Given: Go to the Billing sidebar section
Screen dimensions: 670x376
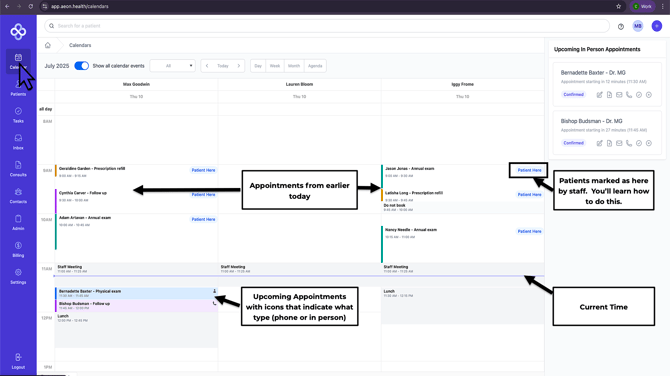Looking at the screenshot, I should coord(18,250).
